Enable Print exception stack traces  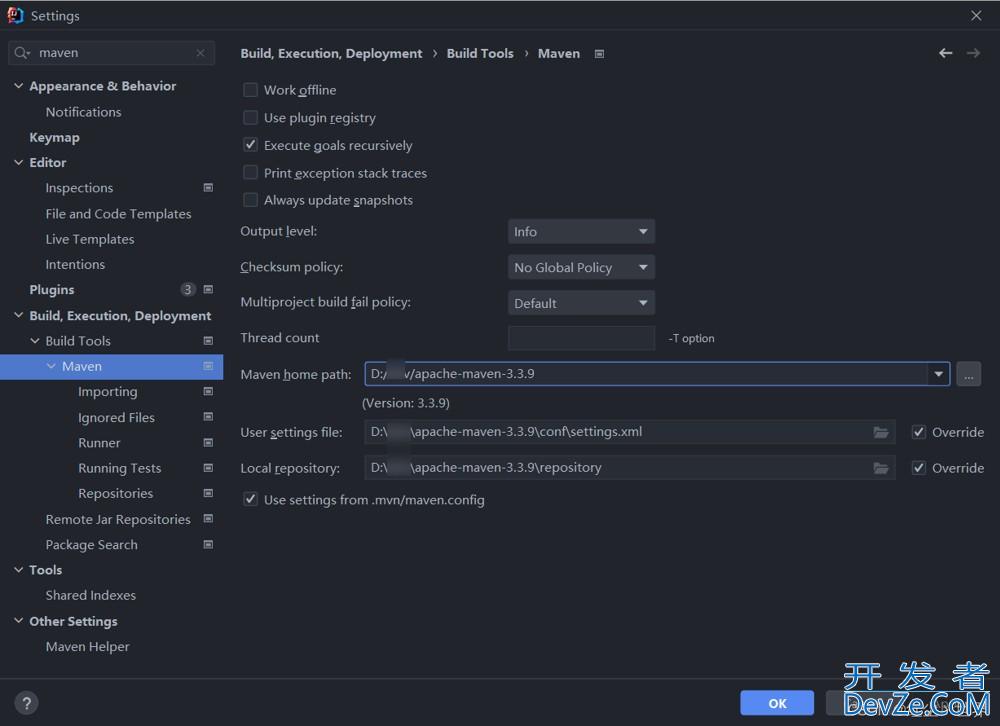[251, 173]
